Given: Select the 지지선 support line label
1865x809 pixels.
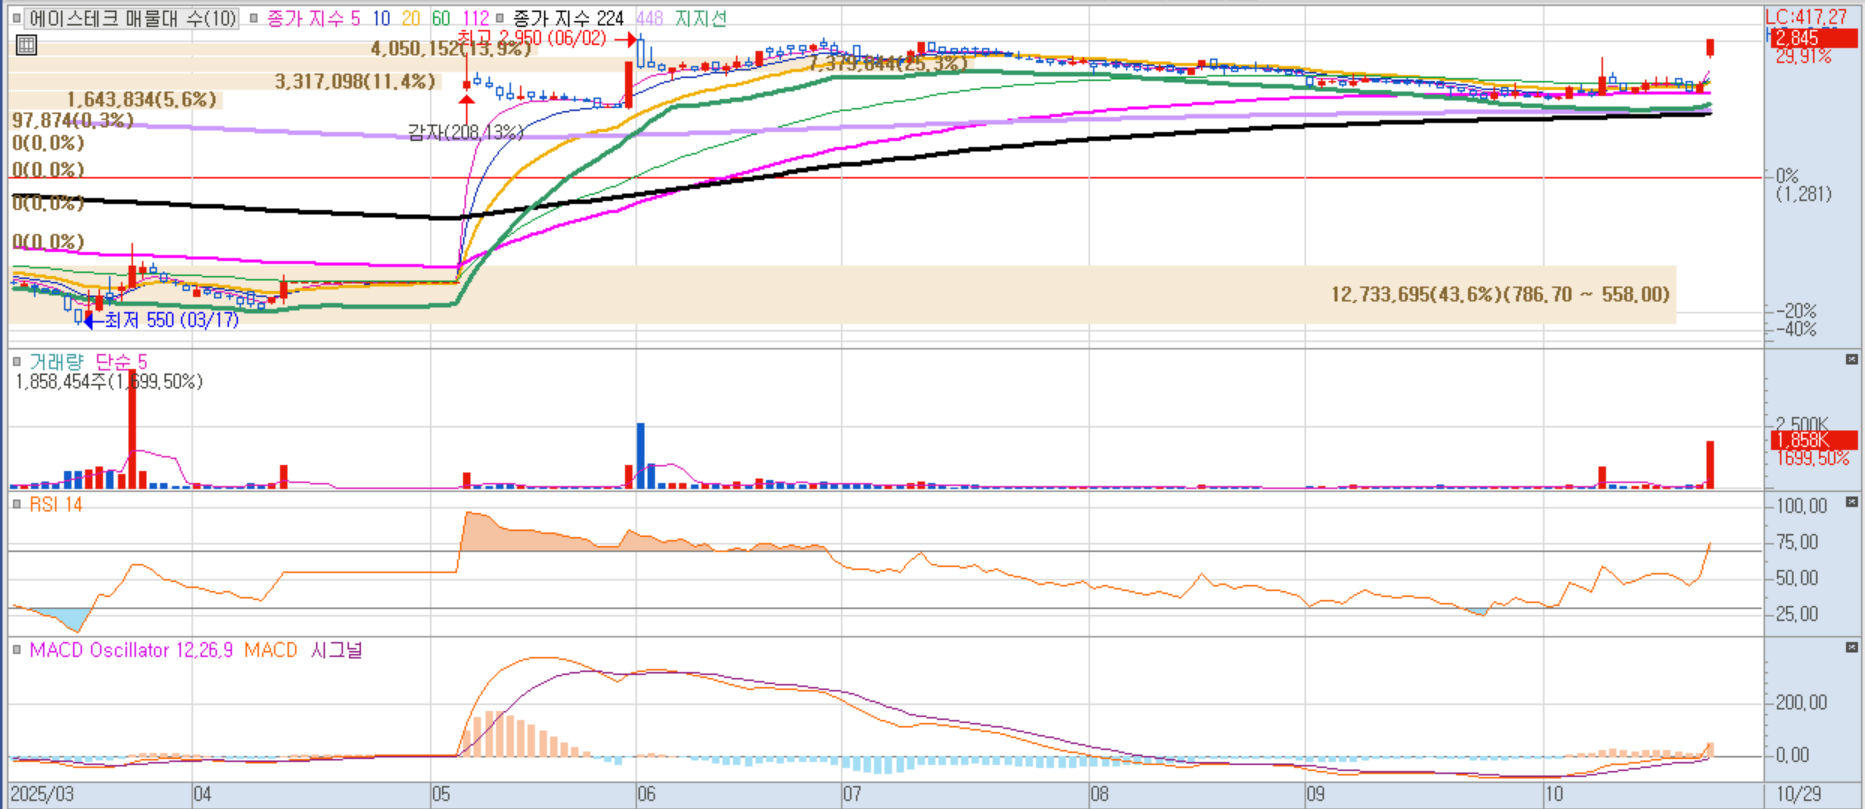Looking at the screenshot, I should point(700,19).
